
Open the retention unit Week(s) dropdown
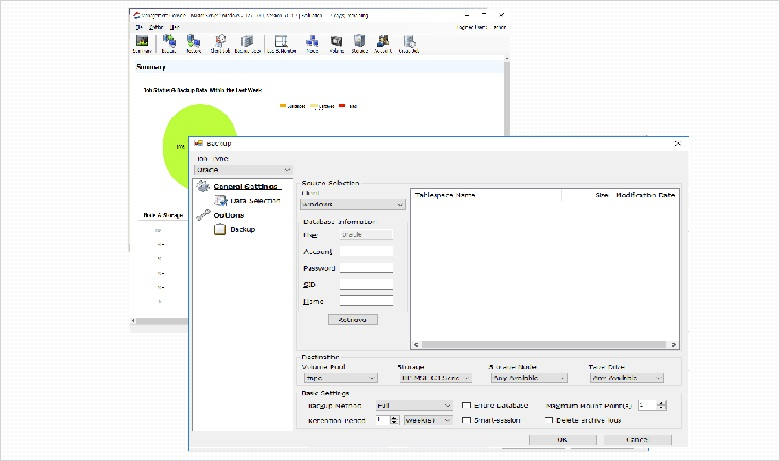(x=428, y=421)
